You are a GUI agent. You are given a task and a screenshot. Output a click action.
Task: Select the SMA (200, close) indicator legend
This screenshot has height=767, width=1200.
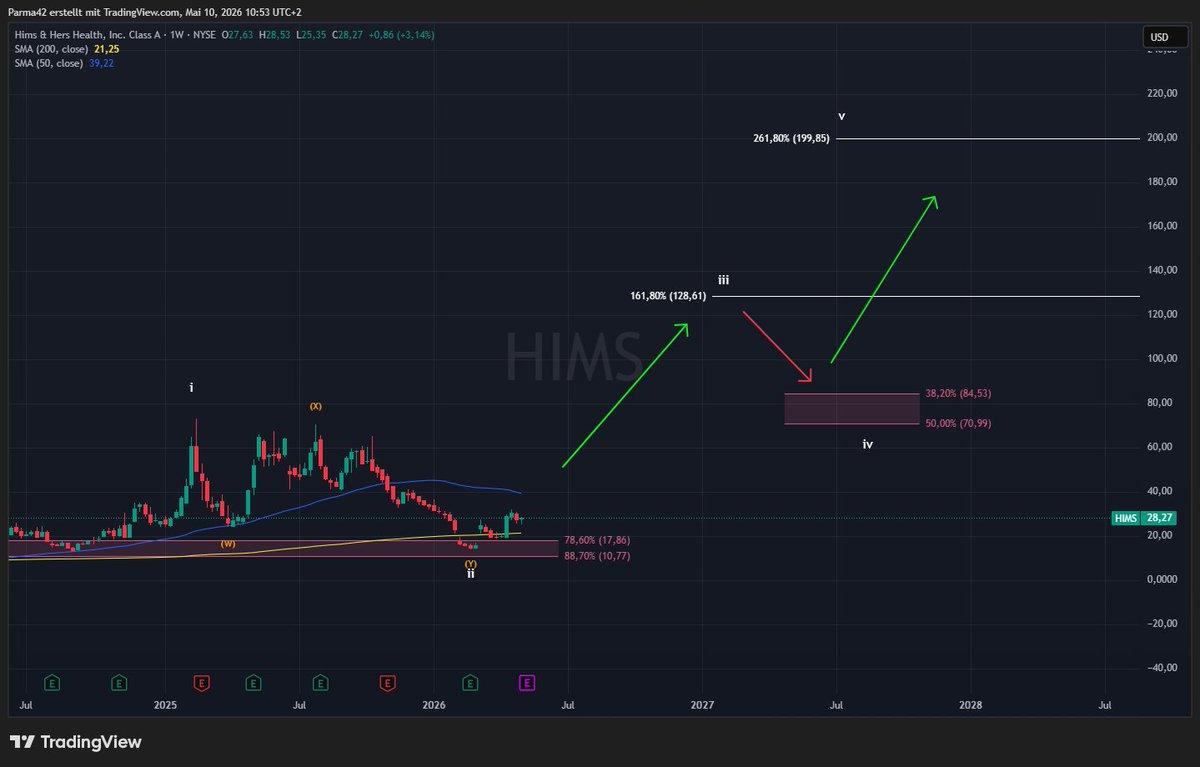[50, 48]
